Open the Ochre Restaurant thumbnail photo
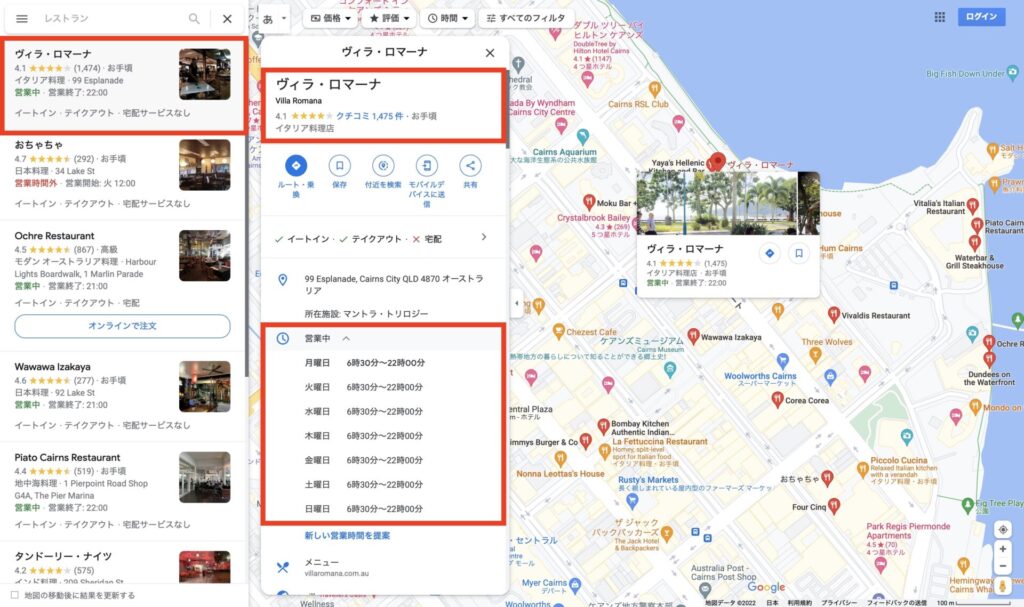Viewport: 1024px width, 607px height. 204,255
